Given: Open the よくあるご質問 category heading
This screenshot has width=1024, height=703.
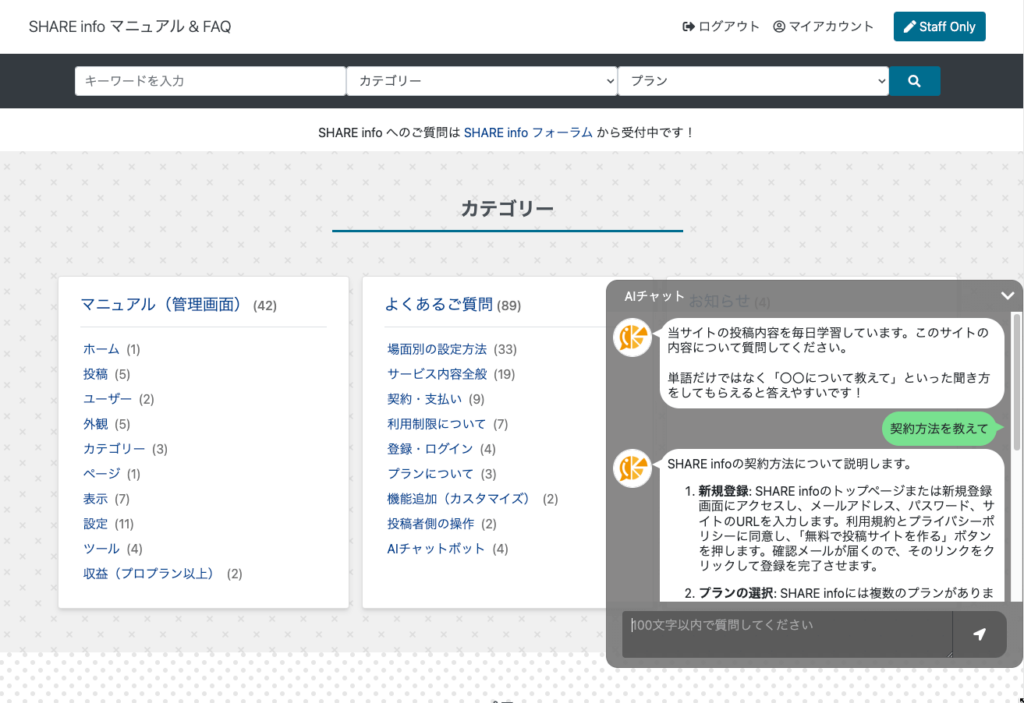Looking at the screenshot, I should click(x=438, y=304).
